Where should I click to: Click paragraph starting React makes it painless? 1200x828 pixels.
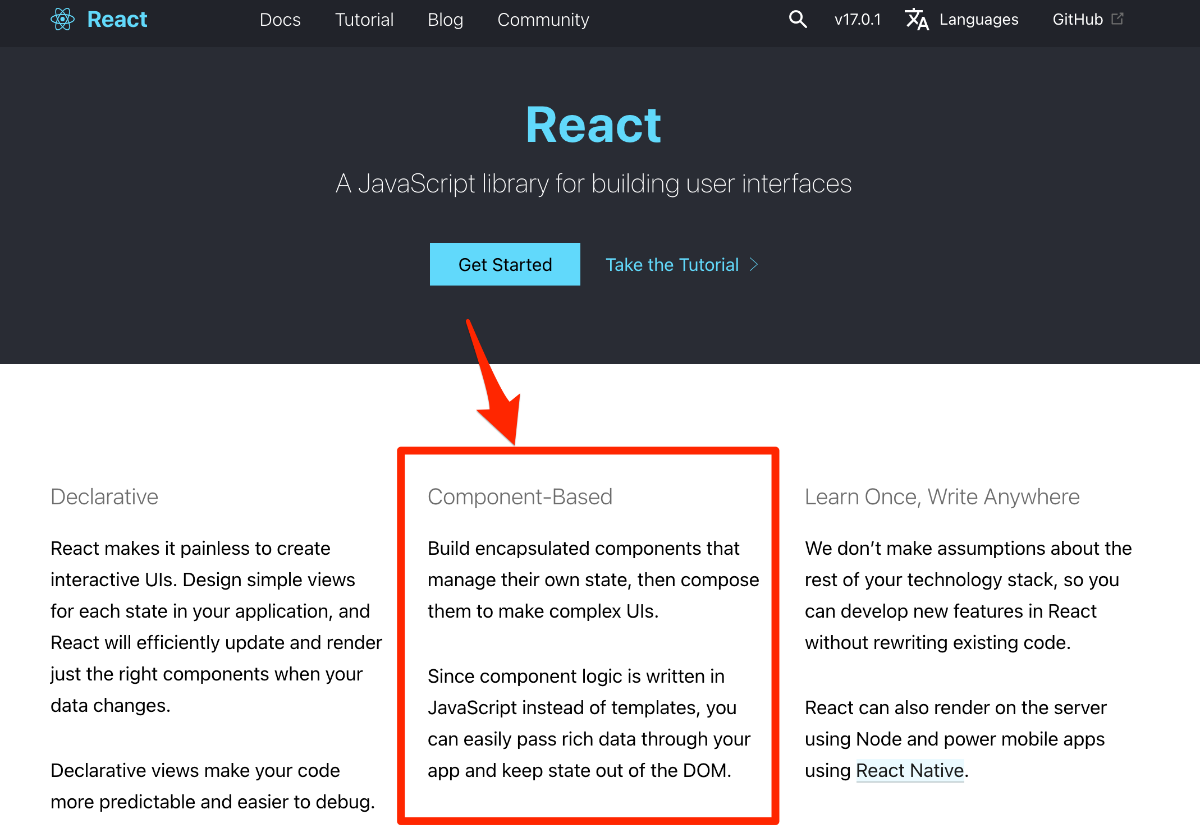click(216, 627)
